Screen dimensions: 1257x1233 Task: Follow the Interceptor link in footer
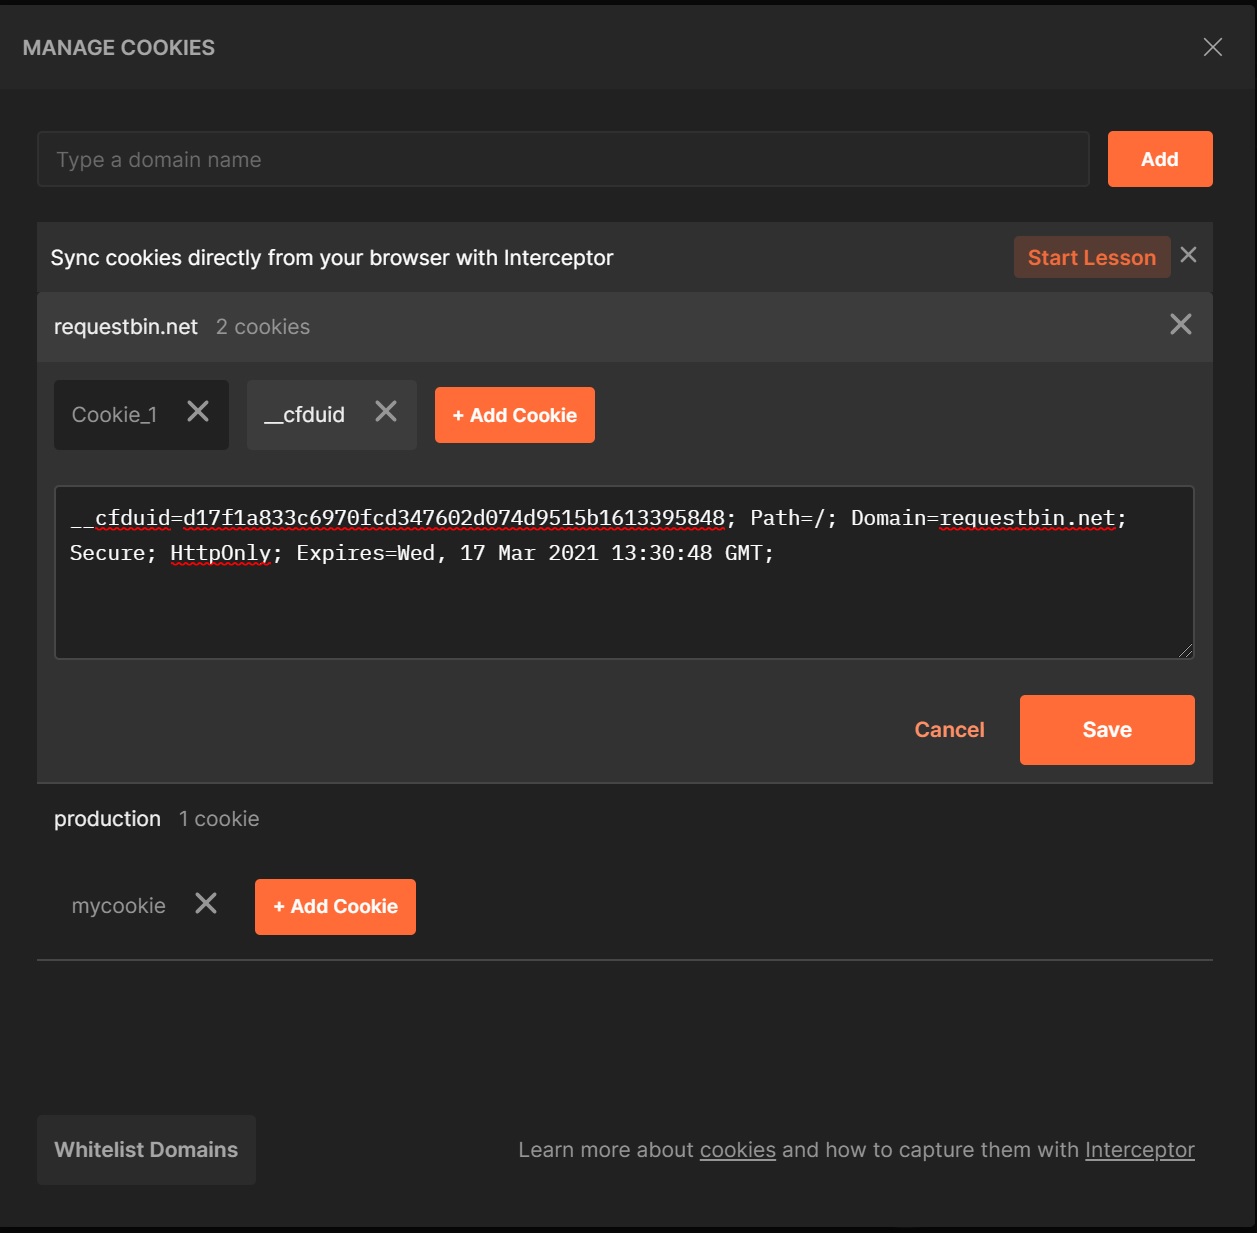pyautogui.click(x=1139, y=1150)
